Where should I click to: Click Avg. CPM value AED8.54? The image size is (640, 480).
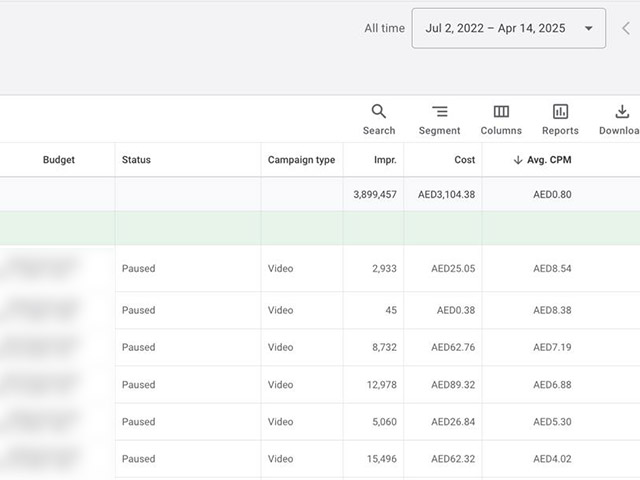click(552, 268)
